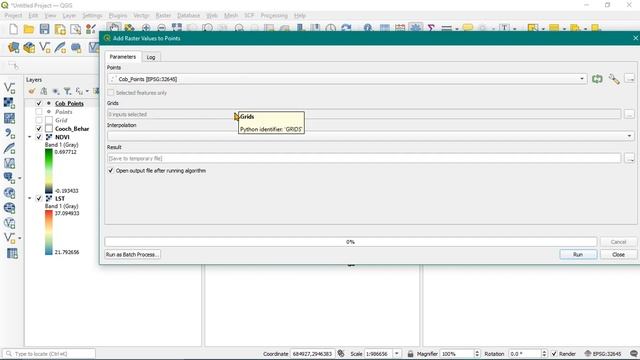Open the Text Annotation dropdown arrow
The height and width of the screenshot is (360, 640).
click(514, 29)
